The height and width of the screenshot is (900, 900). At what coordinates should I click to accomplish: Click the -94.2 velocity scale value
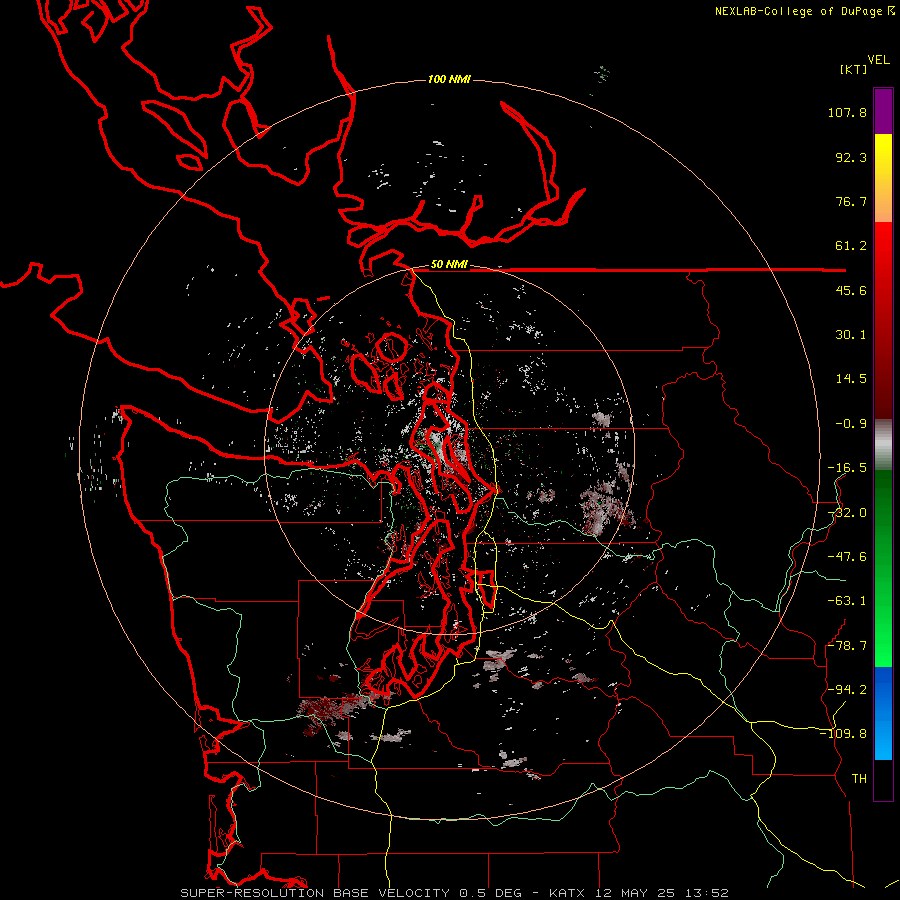[847, 690]
